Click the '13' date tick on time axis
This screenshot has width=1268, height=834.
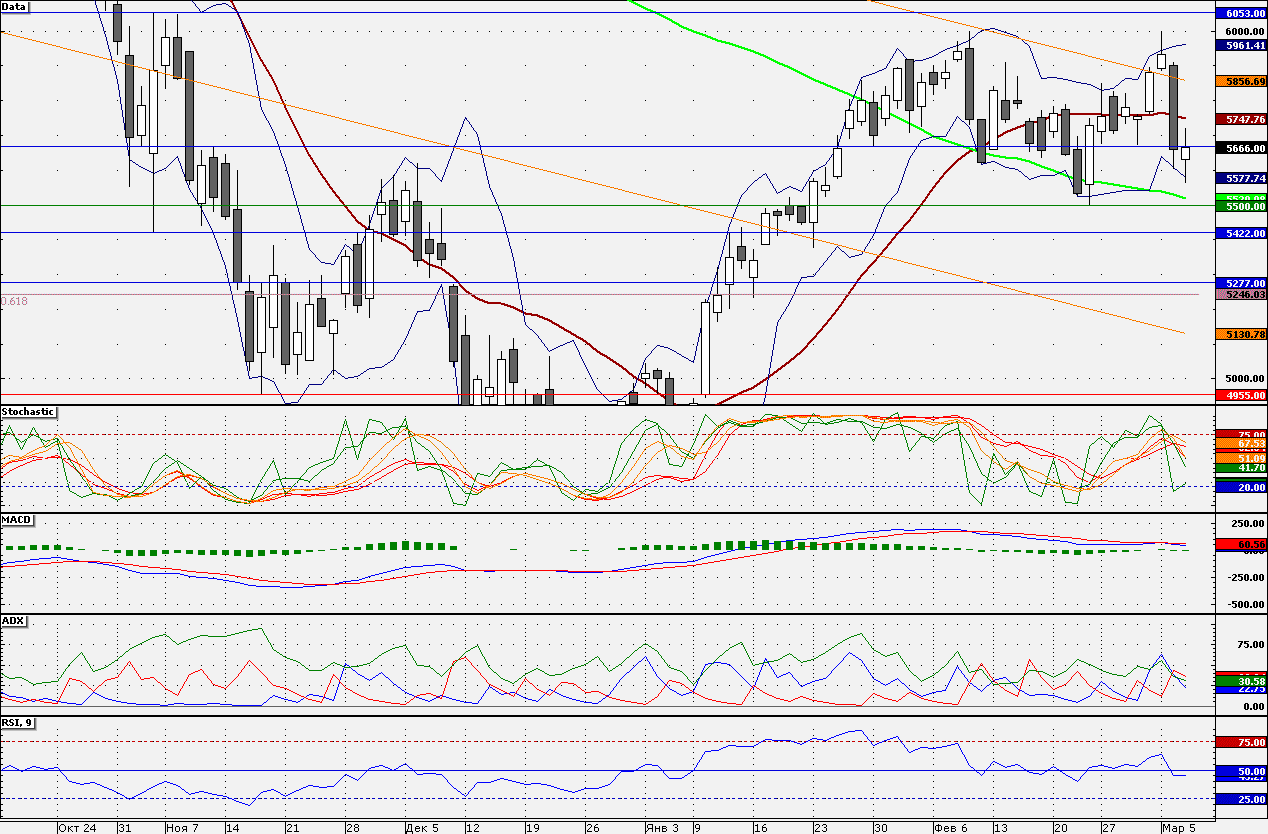pos(1001,828)
